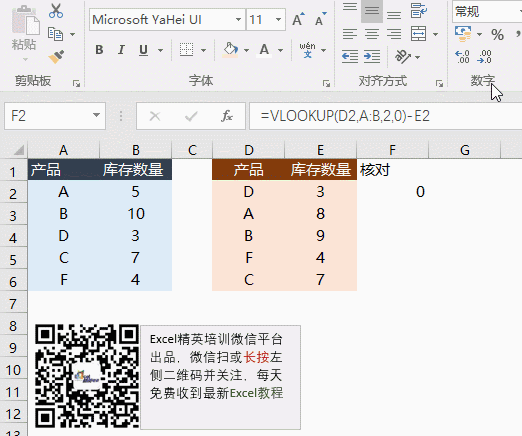Click the Paste 粘贴 button
Image resolution: width=522 pixels, height=436 pixels.
24,33
